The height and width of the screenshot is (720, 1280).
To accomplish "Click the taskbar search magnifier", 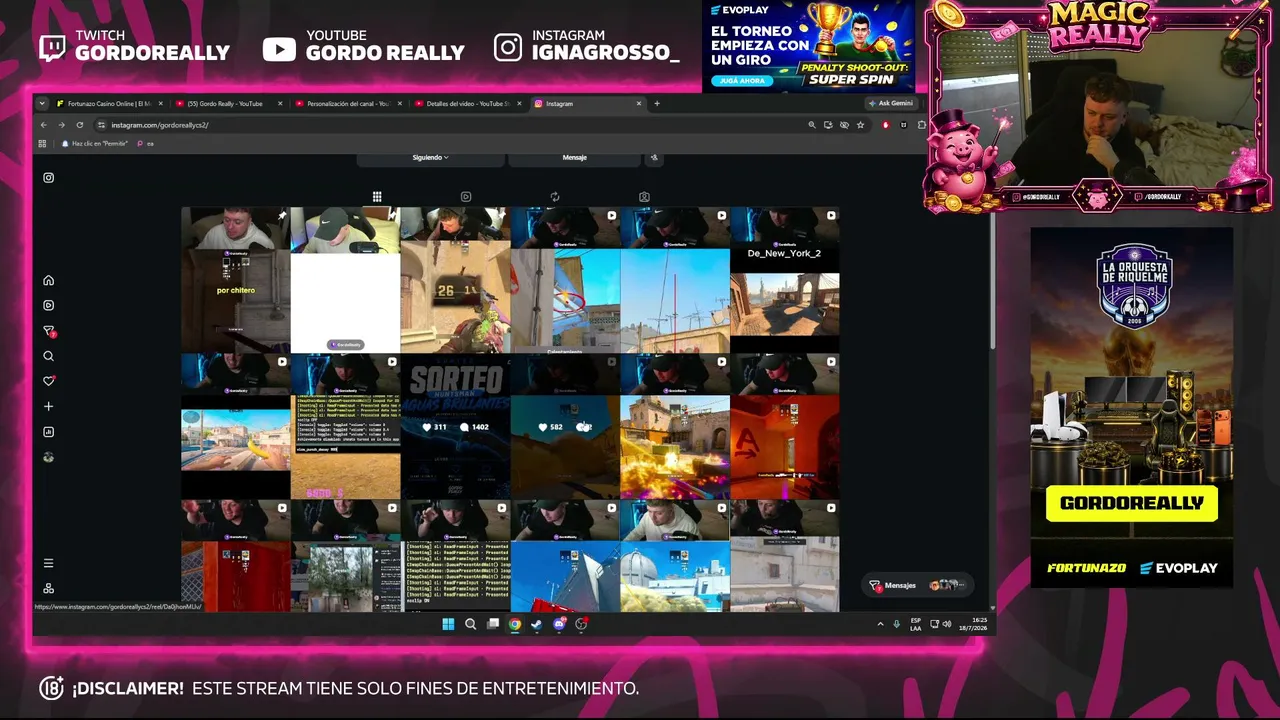I will tap(470, 624).
